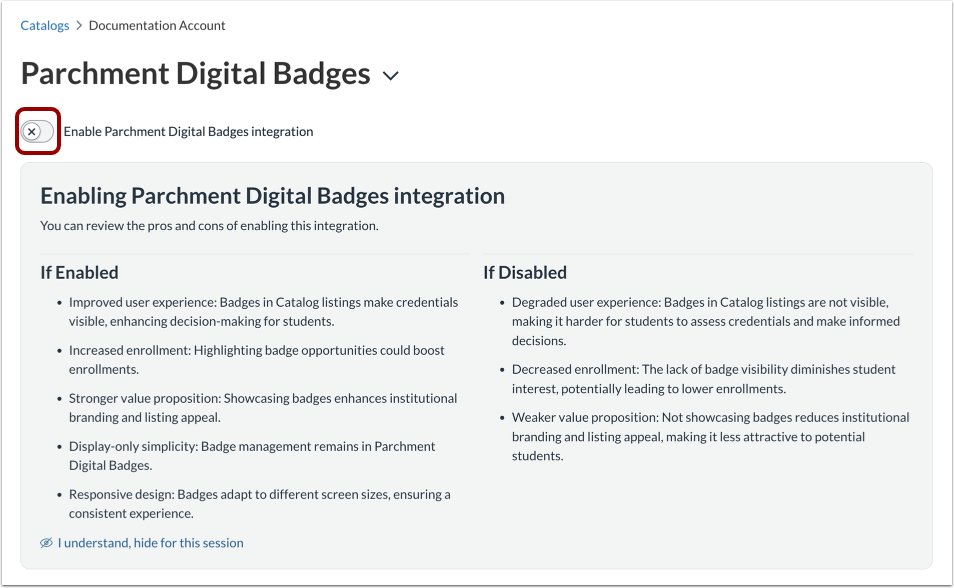Image resolution: width=954 pixels, height=588 pixels.
Task: Click the breadcrumb separator after Catalogs
Action: click(78, 25)
